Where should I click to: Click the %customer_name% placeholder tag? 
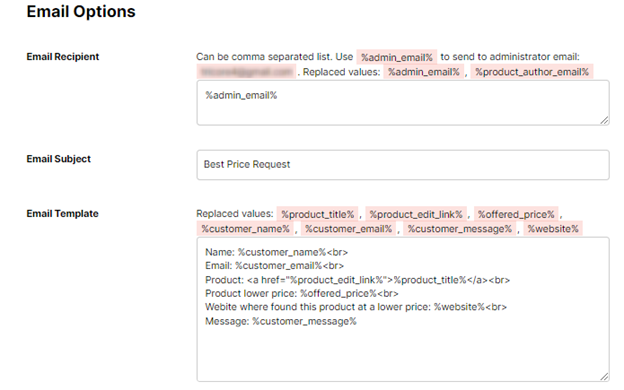pyautogui.click(x=245, y=229)
